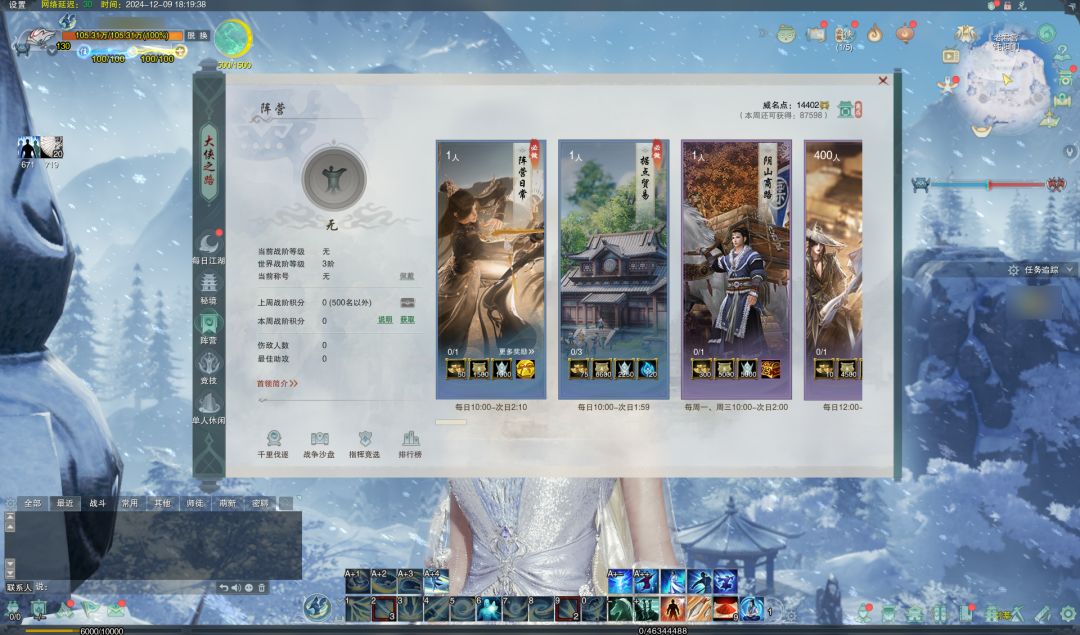Toggle the chat sound speaker icon

click(237, 588)
